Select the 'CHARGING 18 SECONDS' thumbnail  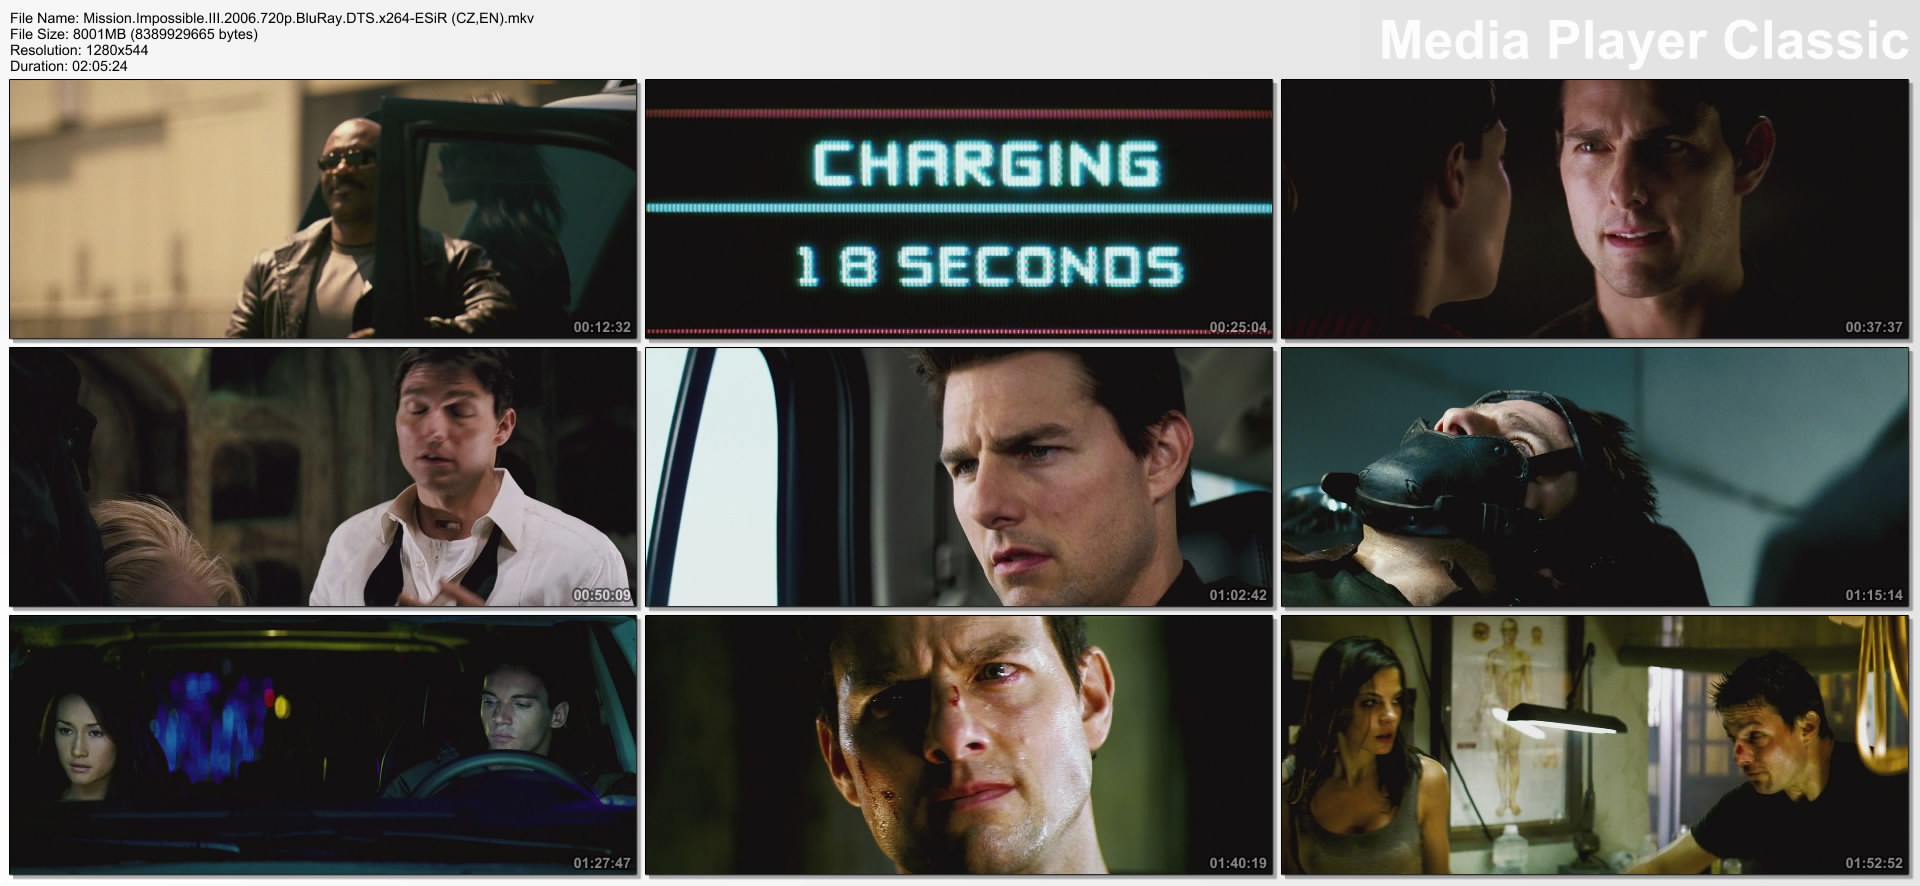(x=959, y=209)
